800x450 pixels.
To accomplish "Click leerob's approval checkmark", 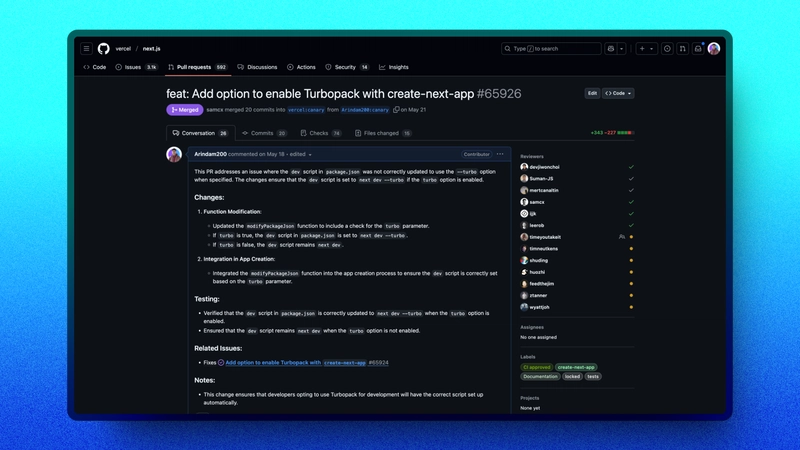I will point(631,225).
